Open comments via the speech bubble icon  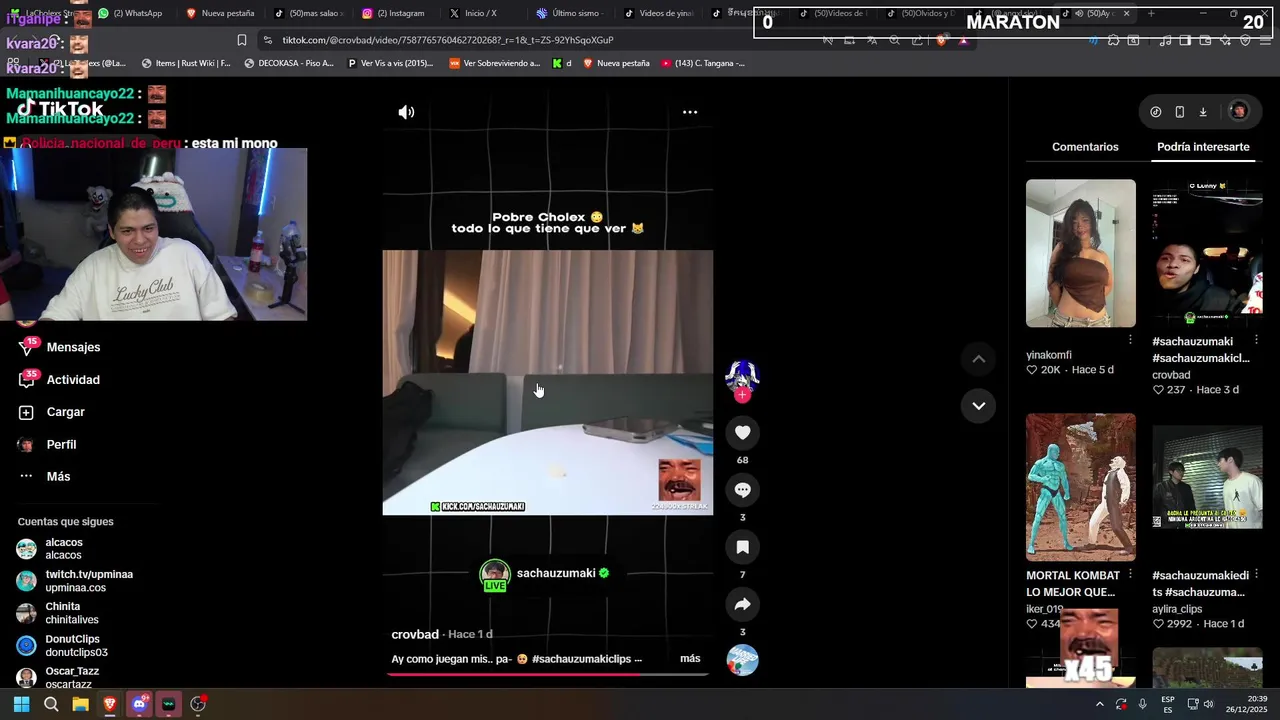(x=742, y=490)
